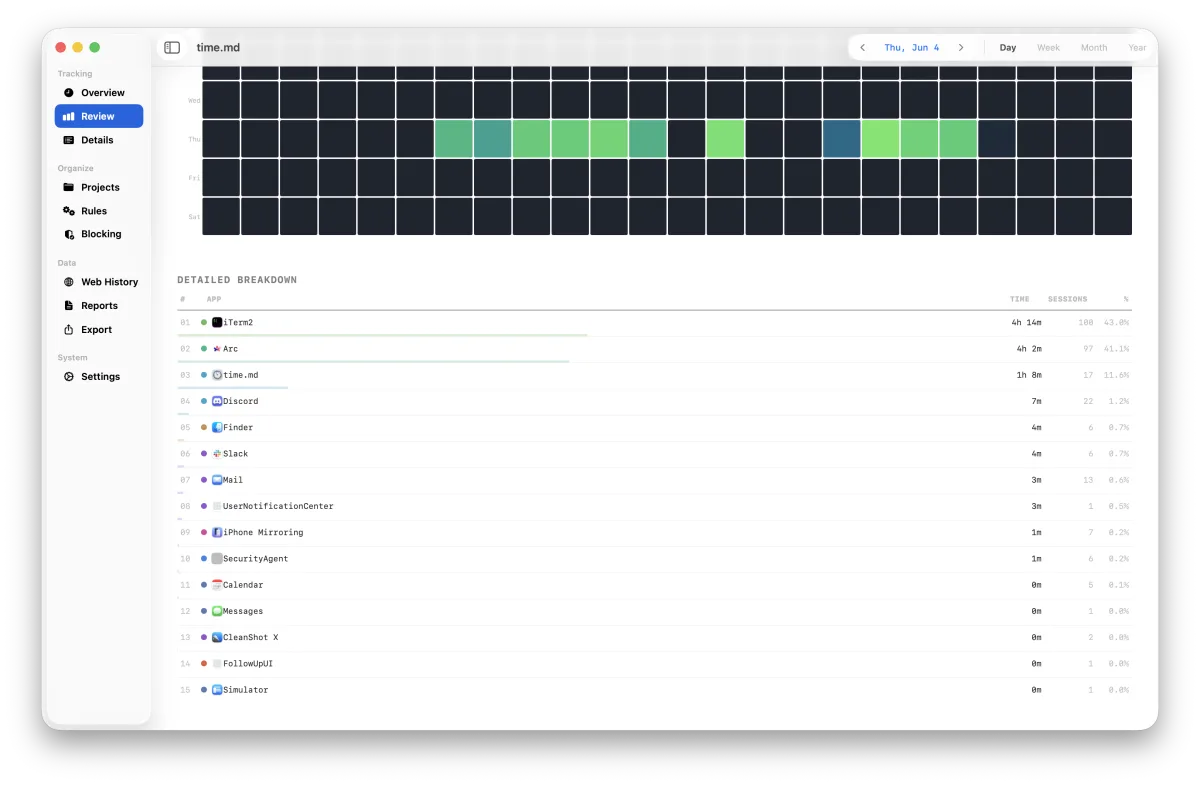Click the orange dot beside Finder

coord(204,427)
